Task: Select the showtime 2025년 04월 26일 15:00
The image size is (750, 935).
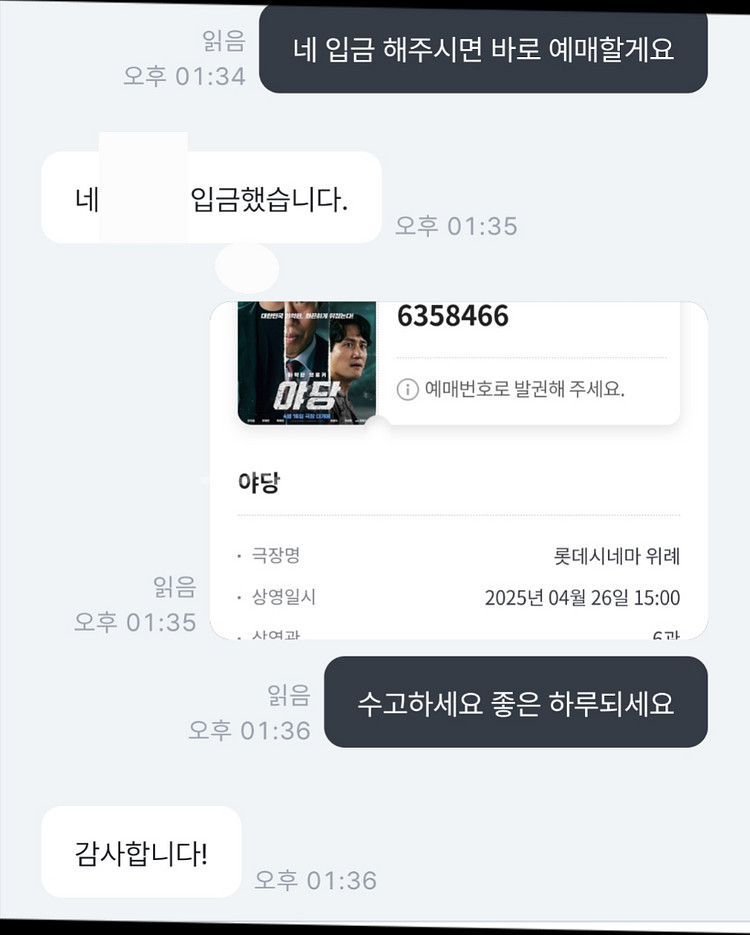Action: coord(582,598)
